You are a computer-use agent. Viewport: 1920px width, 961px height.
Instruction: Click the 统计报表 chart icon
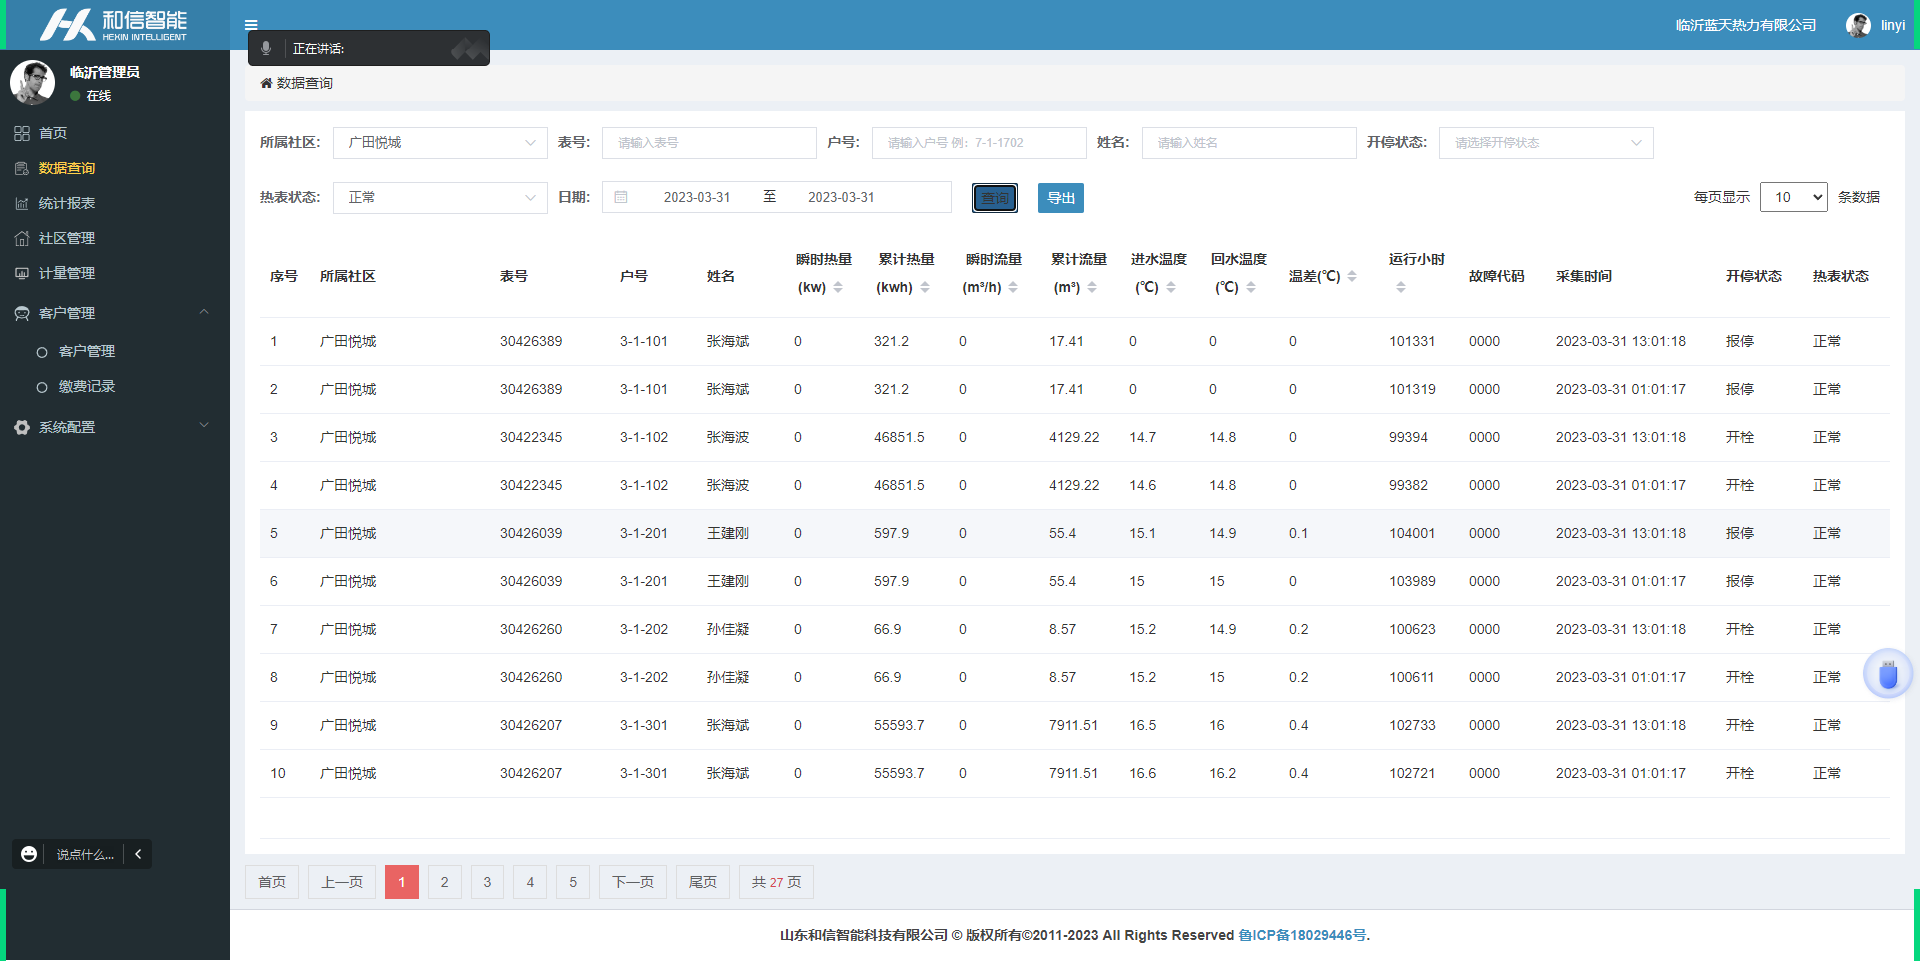point(22,203)
